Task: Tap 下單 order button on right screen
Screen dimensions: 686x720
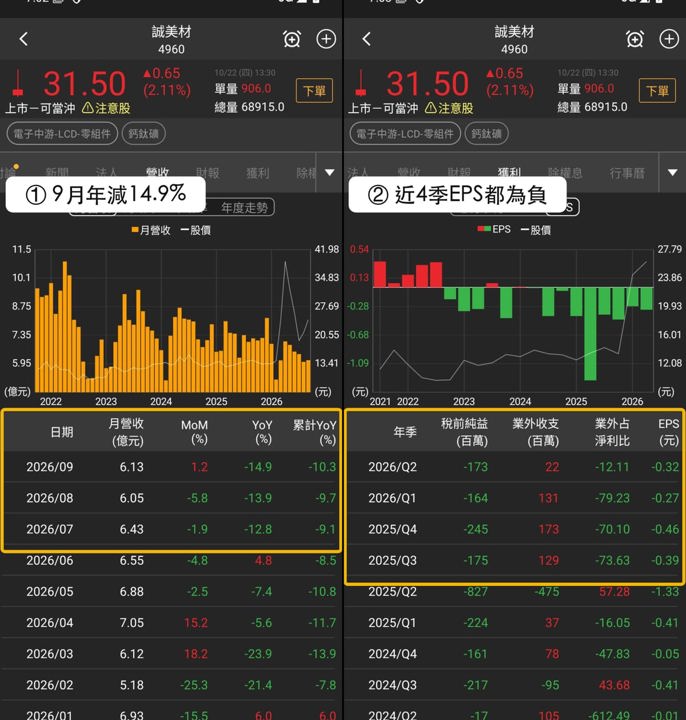Action: coord(657,90)
